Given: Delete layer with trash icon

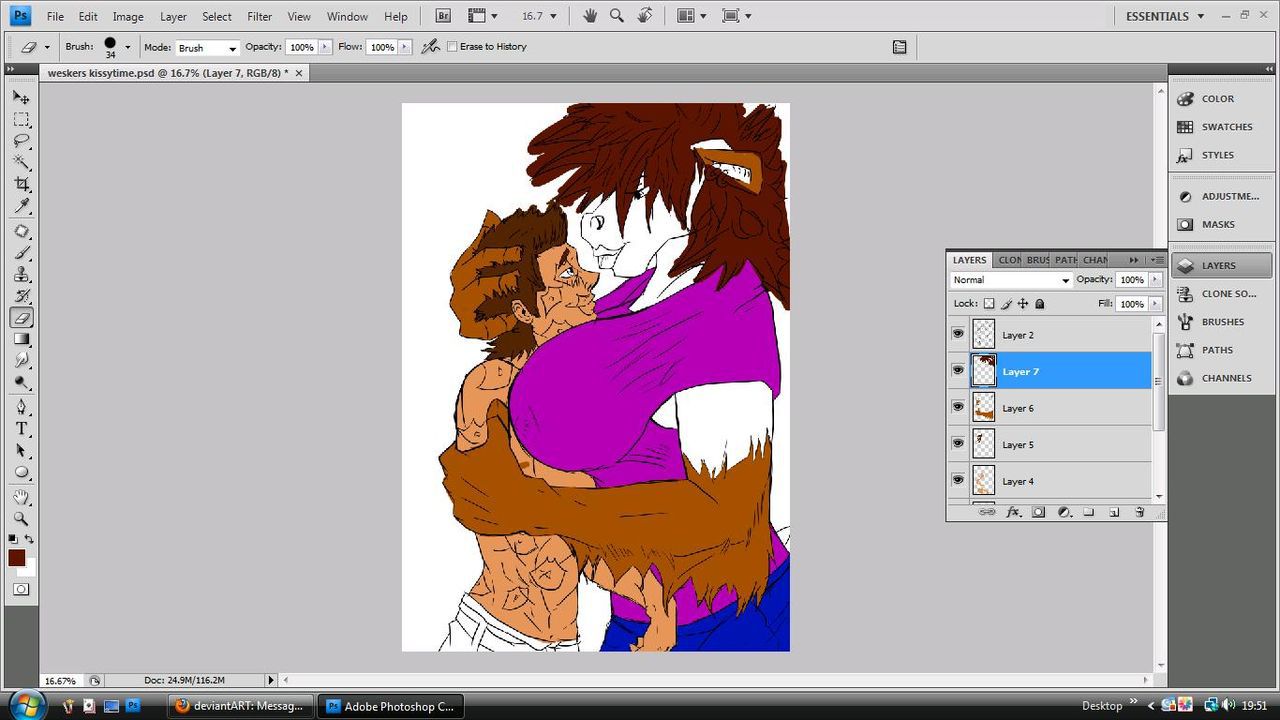Looking at the screenshot, I should coord(1139,512).
